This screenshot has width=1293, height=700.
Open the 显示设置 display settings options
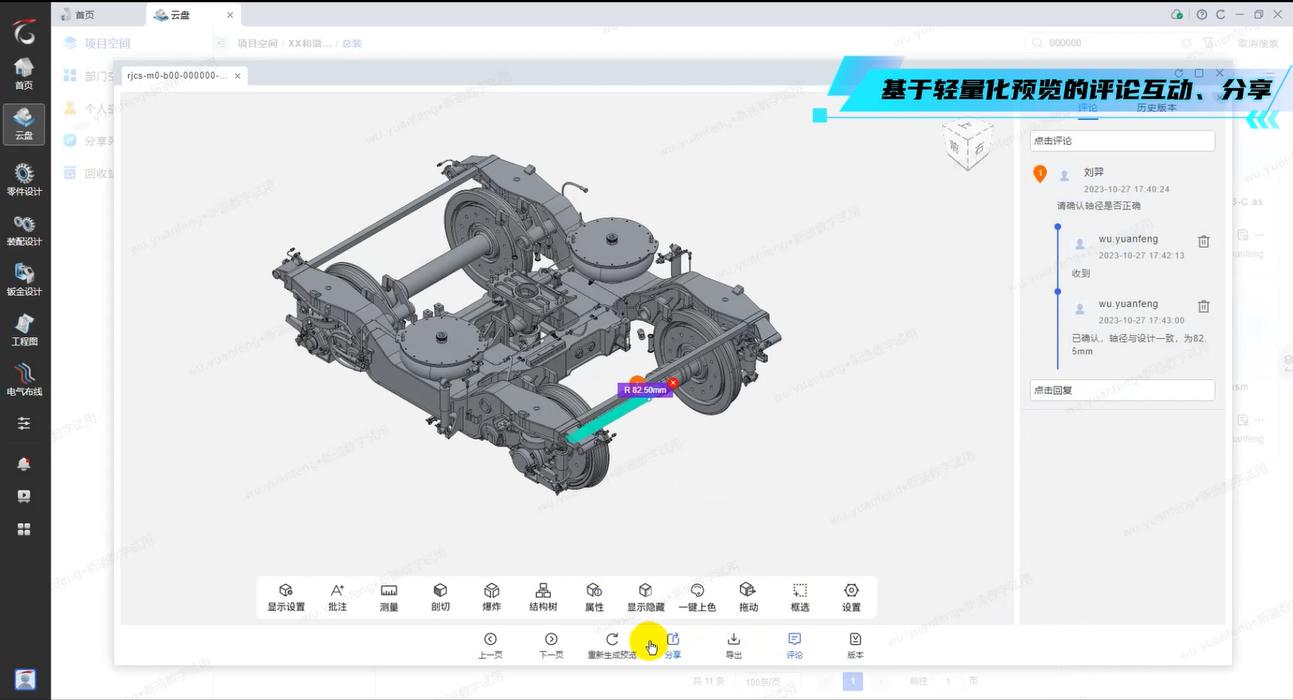pyautogui.click(x=286, y=597)
